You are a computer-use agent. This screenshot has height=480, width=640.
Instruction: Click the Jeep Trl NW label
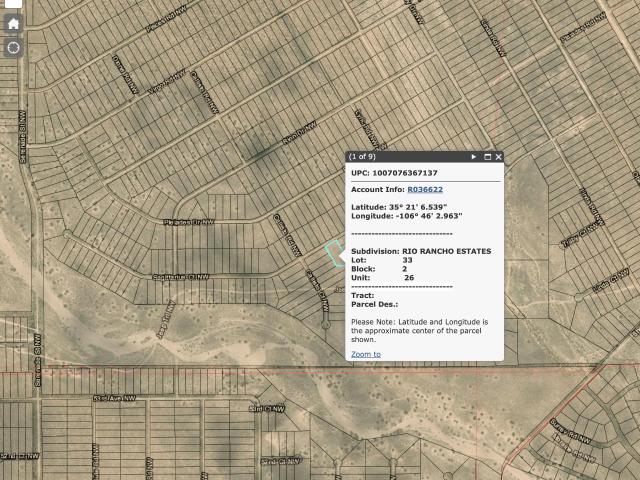(166, 320)
